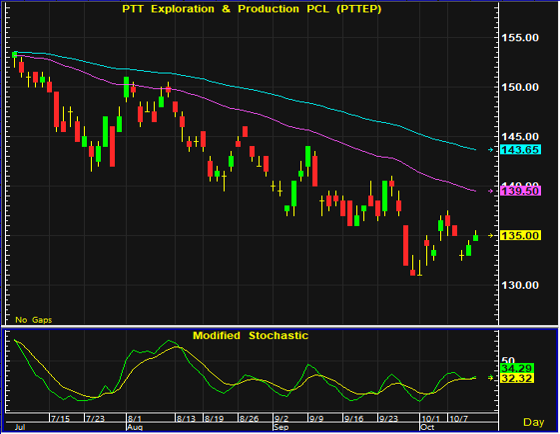Click the 9/9 date marker
The image size is (560, 434).
point(316,418)
